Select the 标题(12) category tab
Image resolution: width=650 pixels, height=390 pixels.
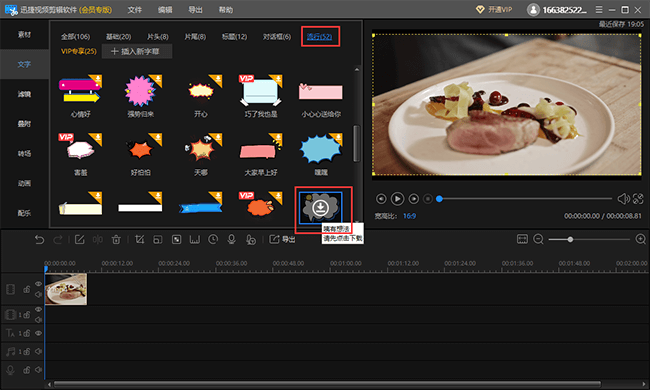(234, 36)
